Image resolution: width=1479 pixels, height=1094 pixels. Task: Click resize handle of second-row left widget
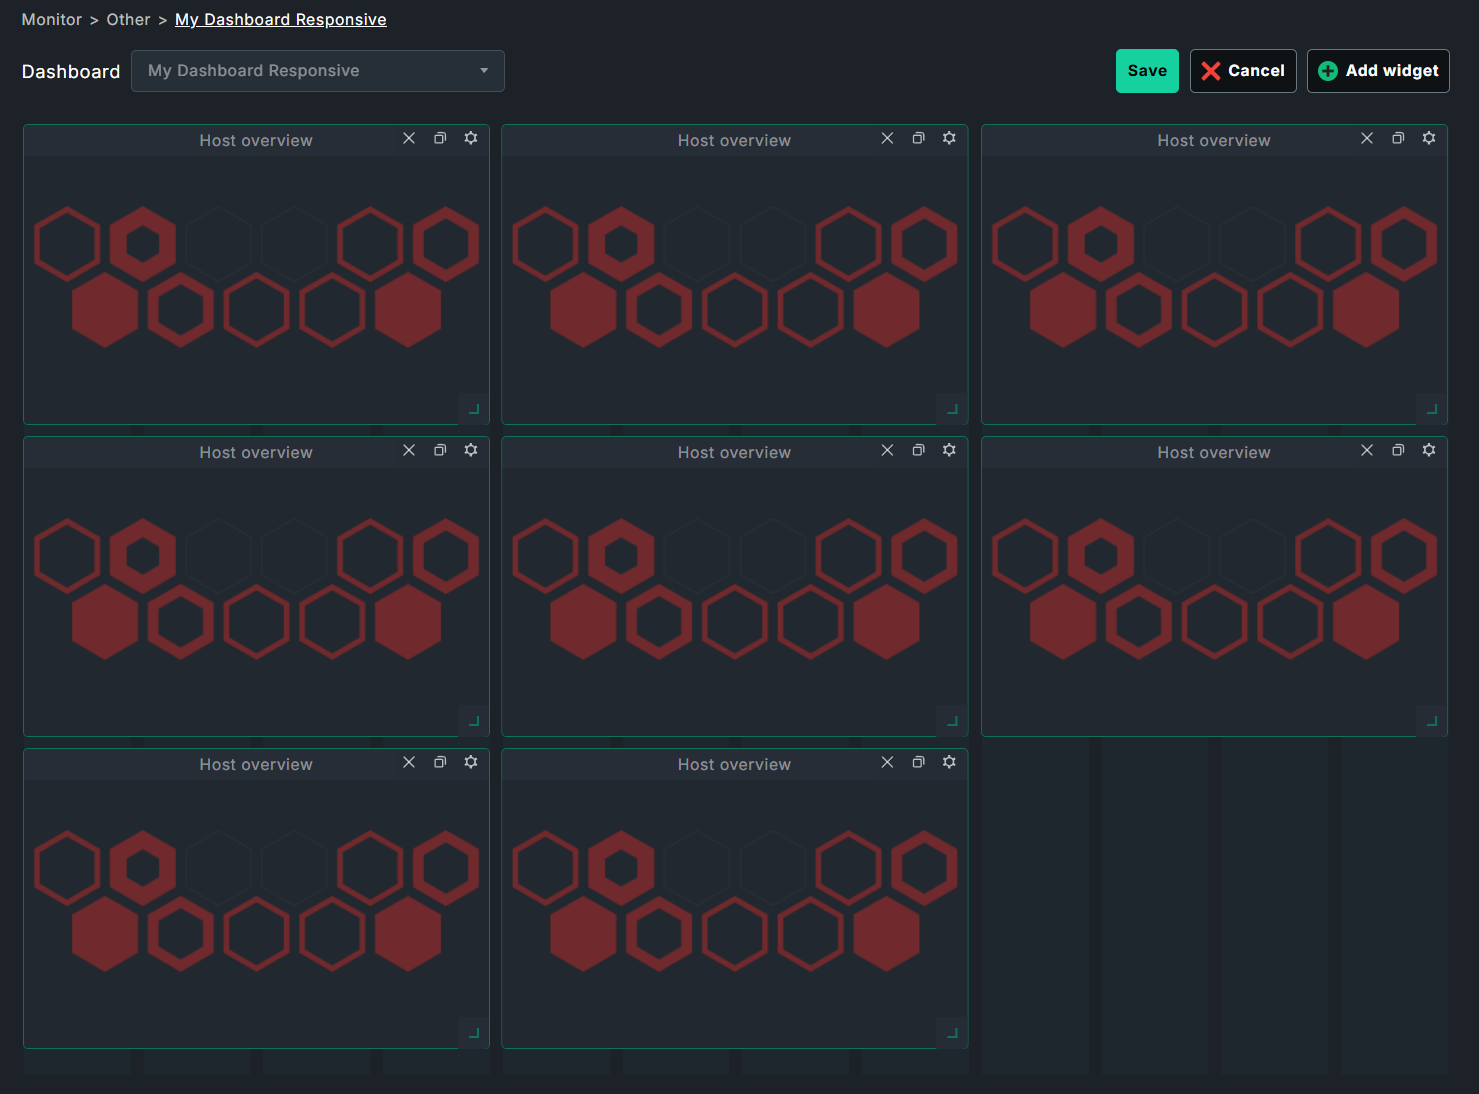pyautogui.click(x=474, y=721)
